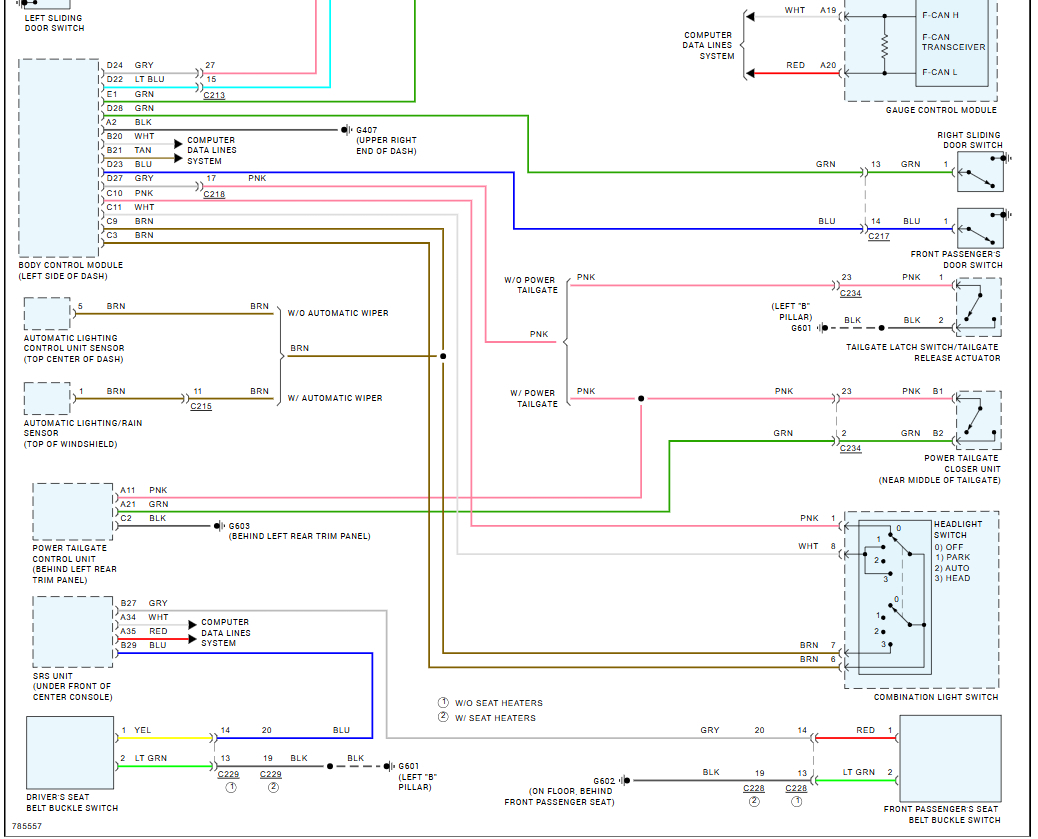Select the Automatic Lighting Control Unit Sensor box

47,313
